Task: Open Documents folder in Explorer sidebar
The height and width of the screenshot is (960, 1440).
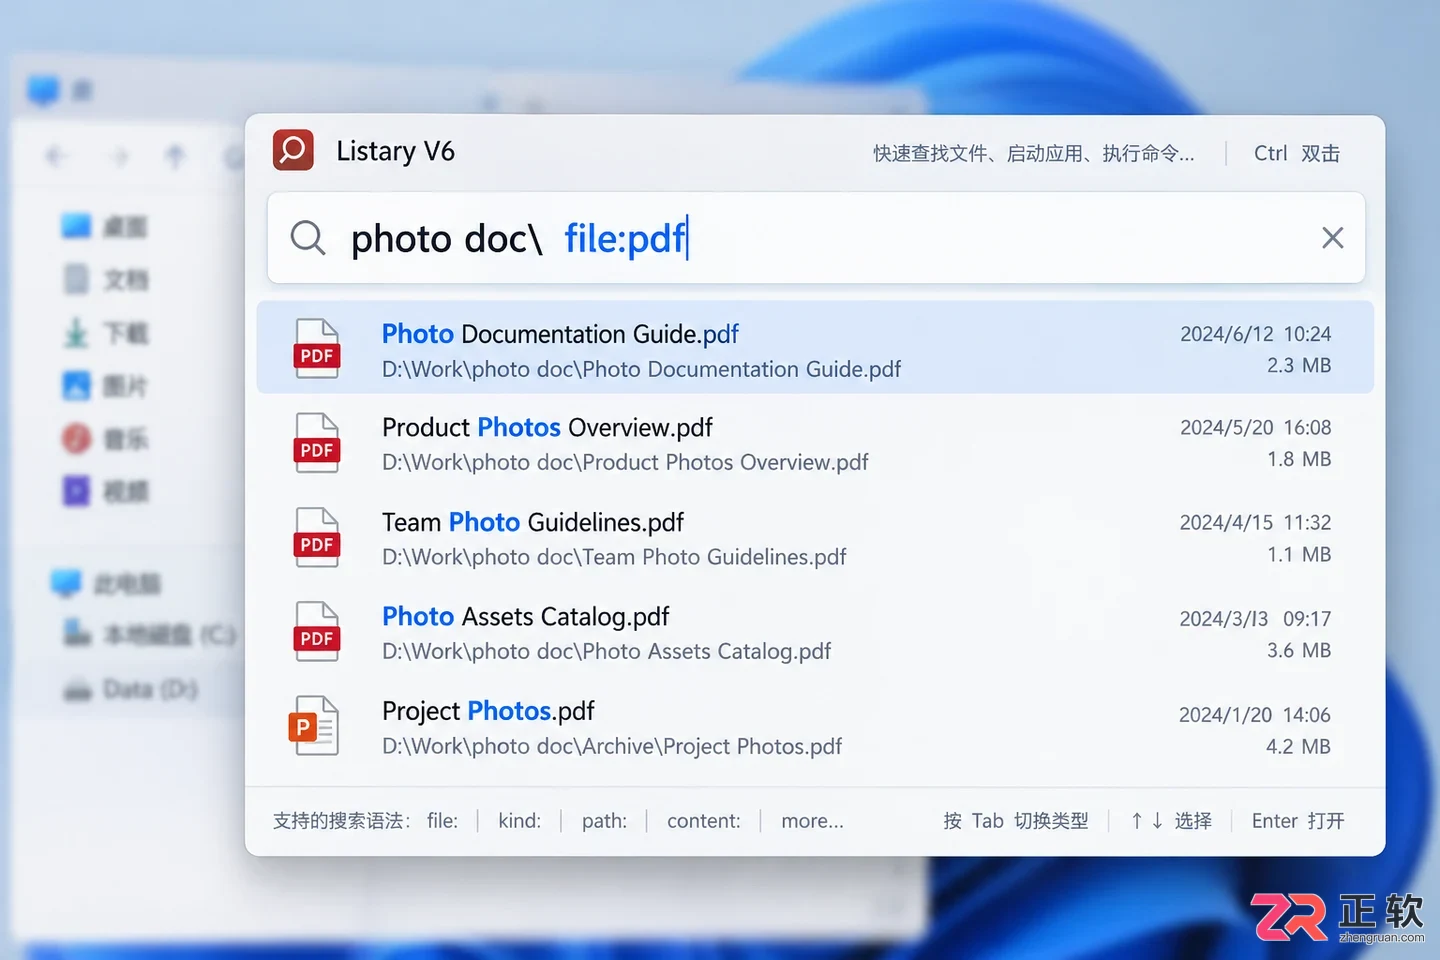Action: tap(104, 279)
